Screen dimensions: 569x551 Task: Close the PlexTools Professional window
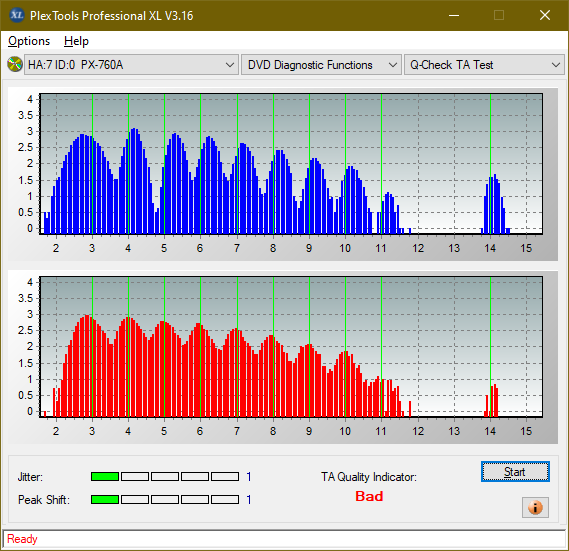545,15
